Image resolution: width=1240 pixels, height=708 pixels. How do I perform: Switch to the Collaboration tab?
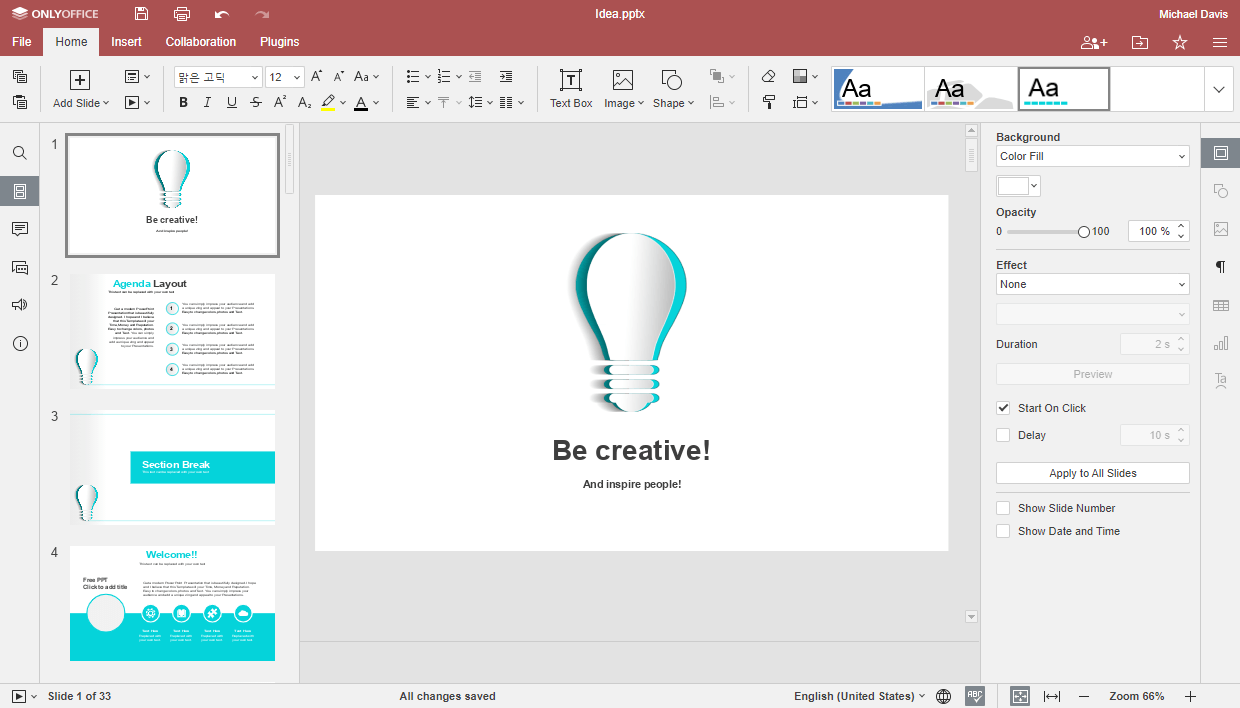pos(201,42)
